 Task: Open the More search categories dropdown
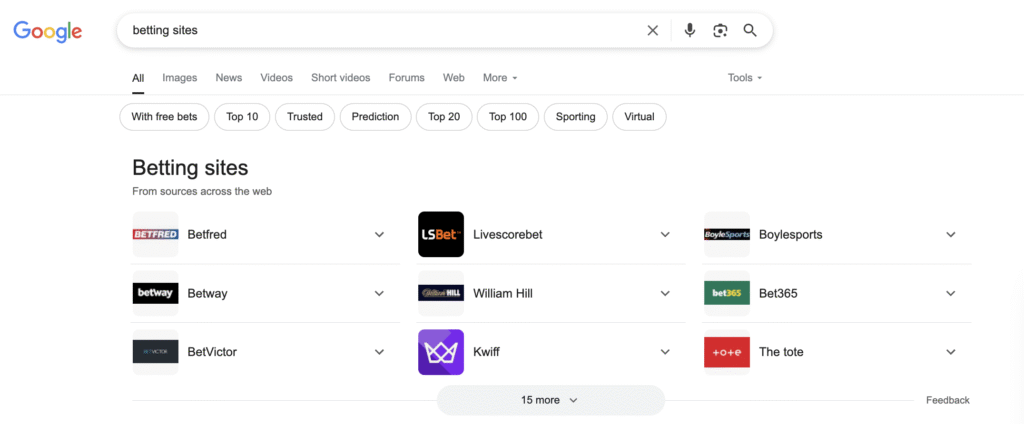coord(500,78)
